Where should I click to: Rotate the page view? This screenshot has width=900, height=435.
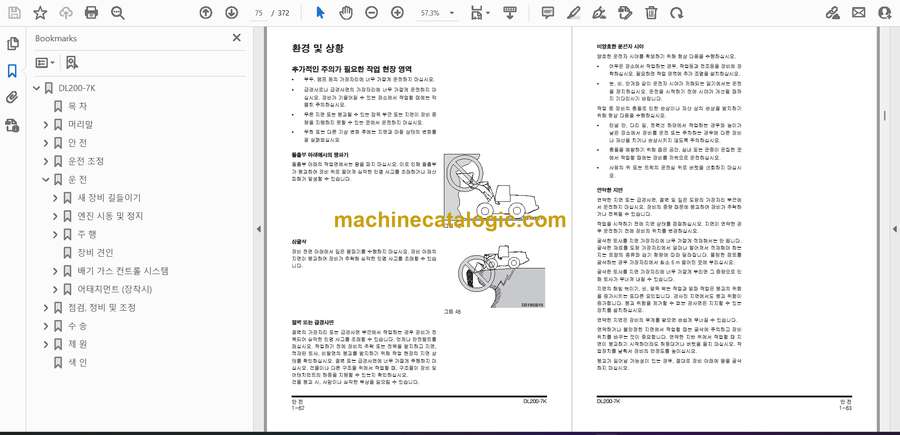pyautogui.click(x=677, y=13)
